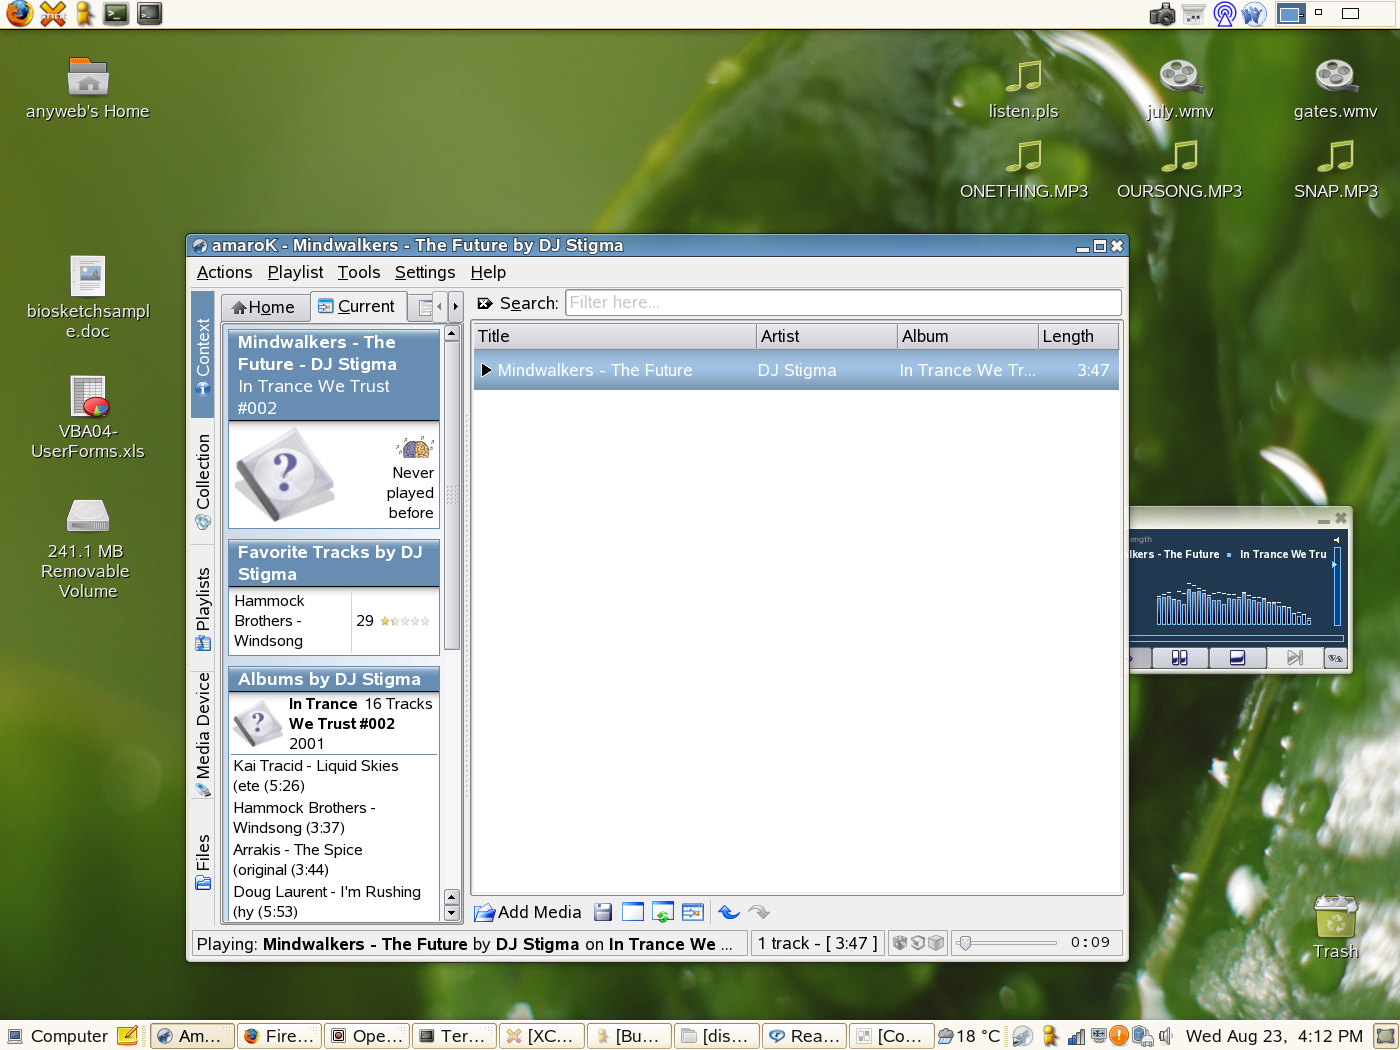The height and width of the screenshot is (1050, 1400).
Task: Click the next track button in player window
Action: (1295, 658)
